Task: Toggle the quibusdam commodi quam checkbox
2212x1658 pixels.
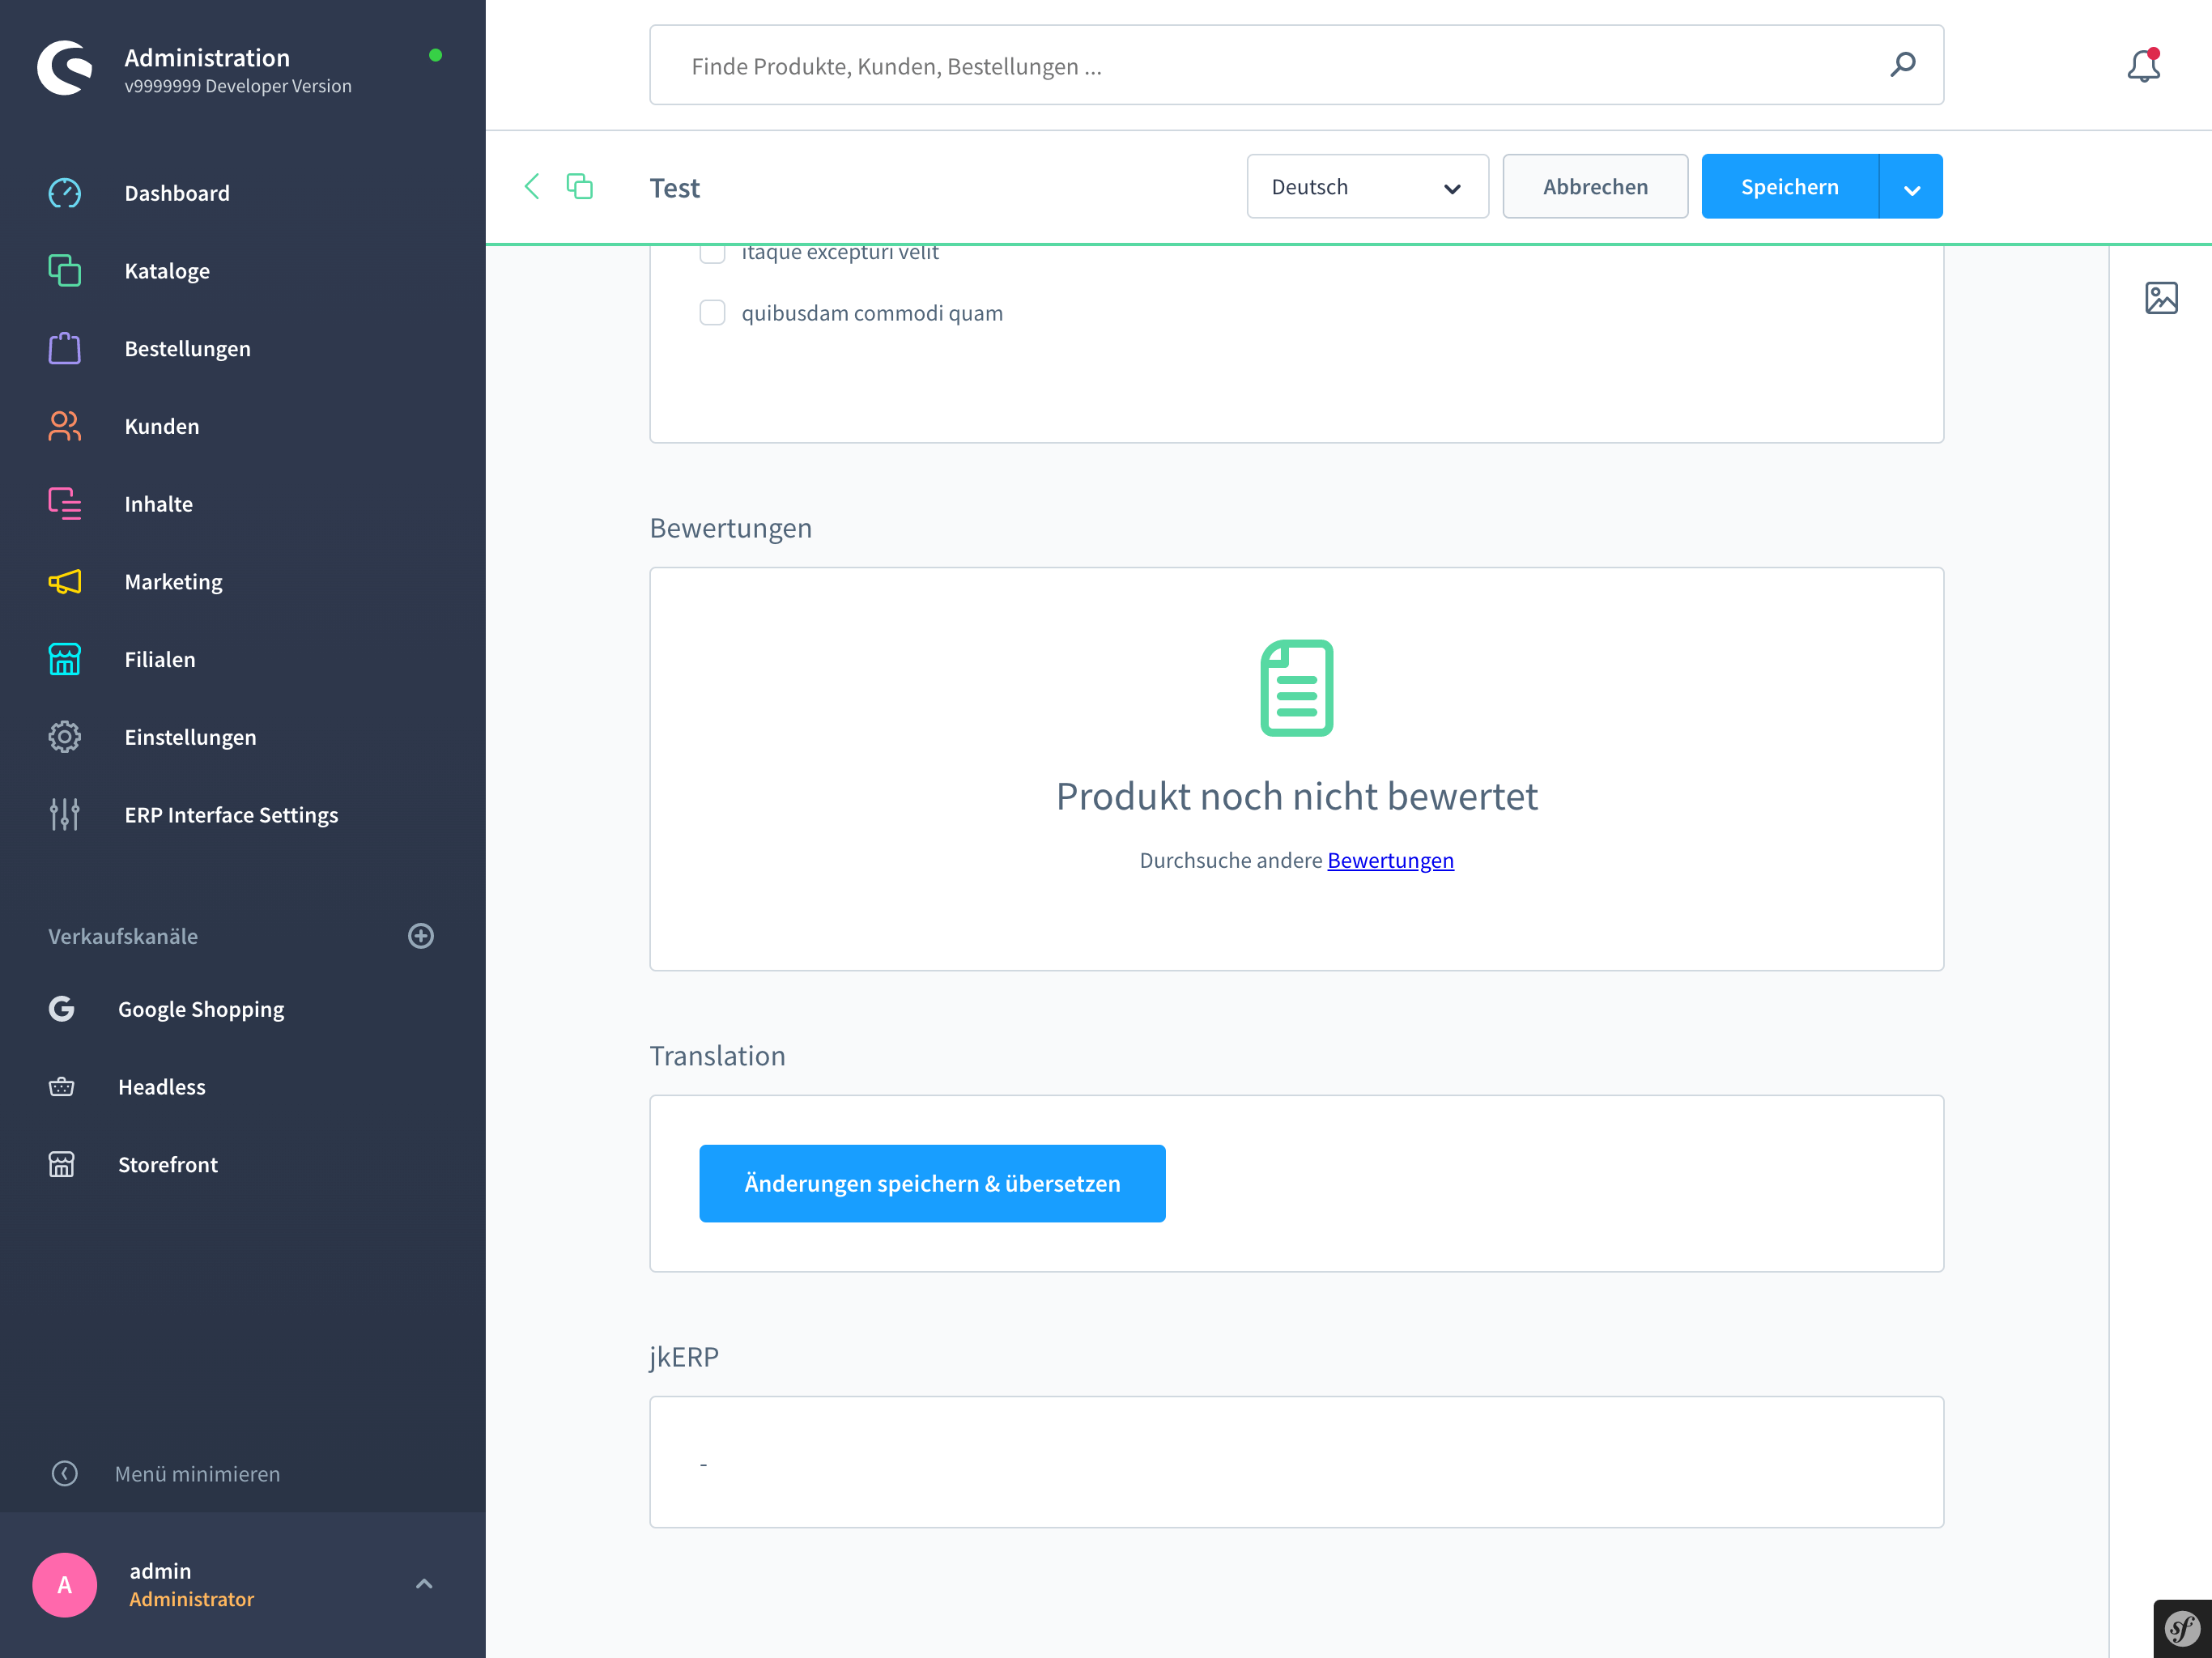Action: click(x=713, y=312)
